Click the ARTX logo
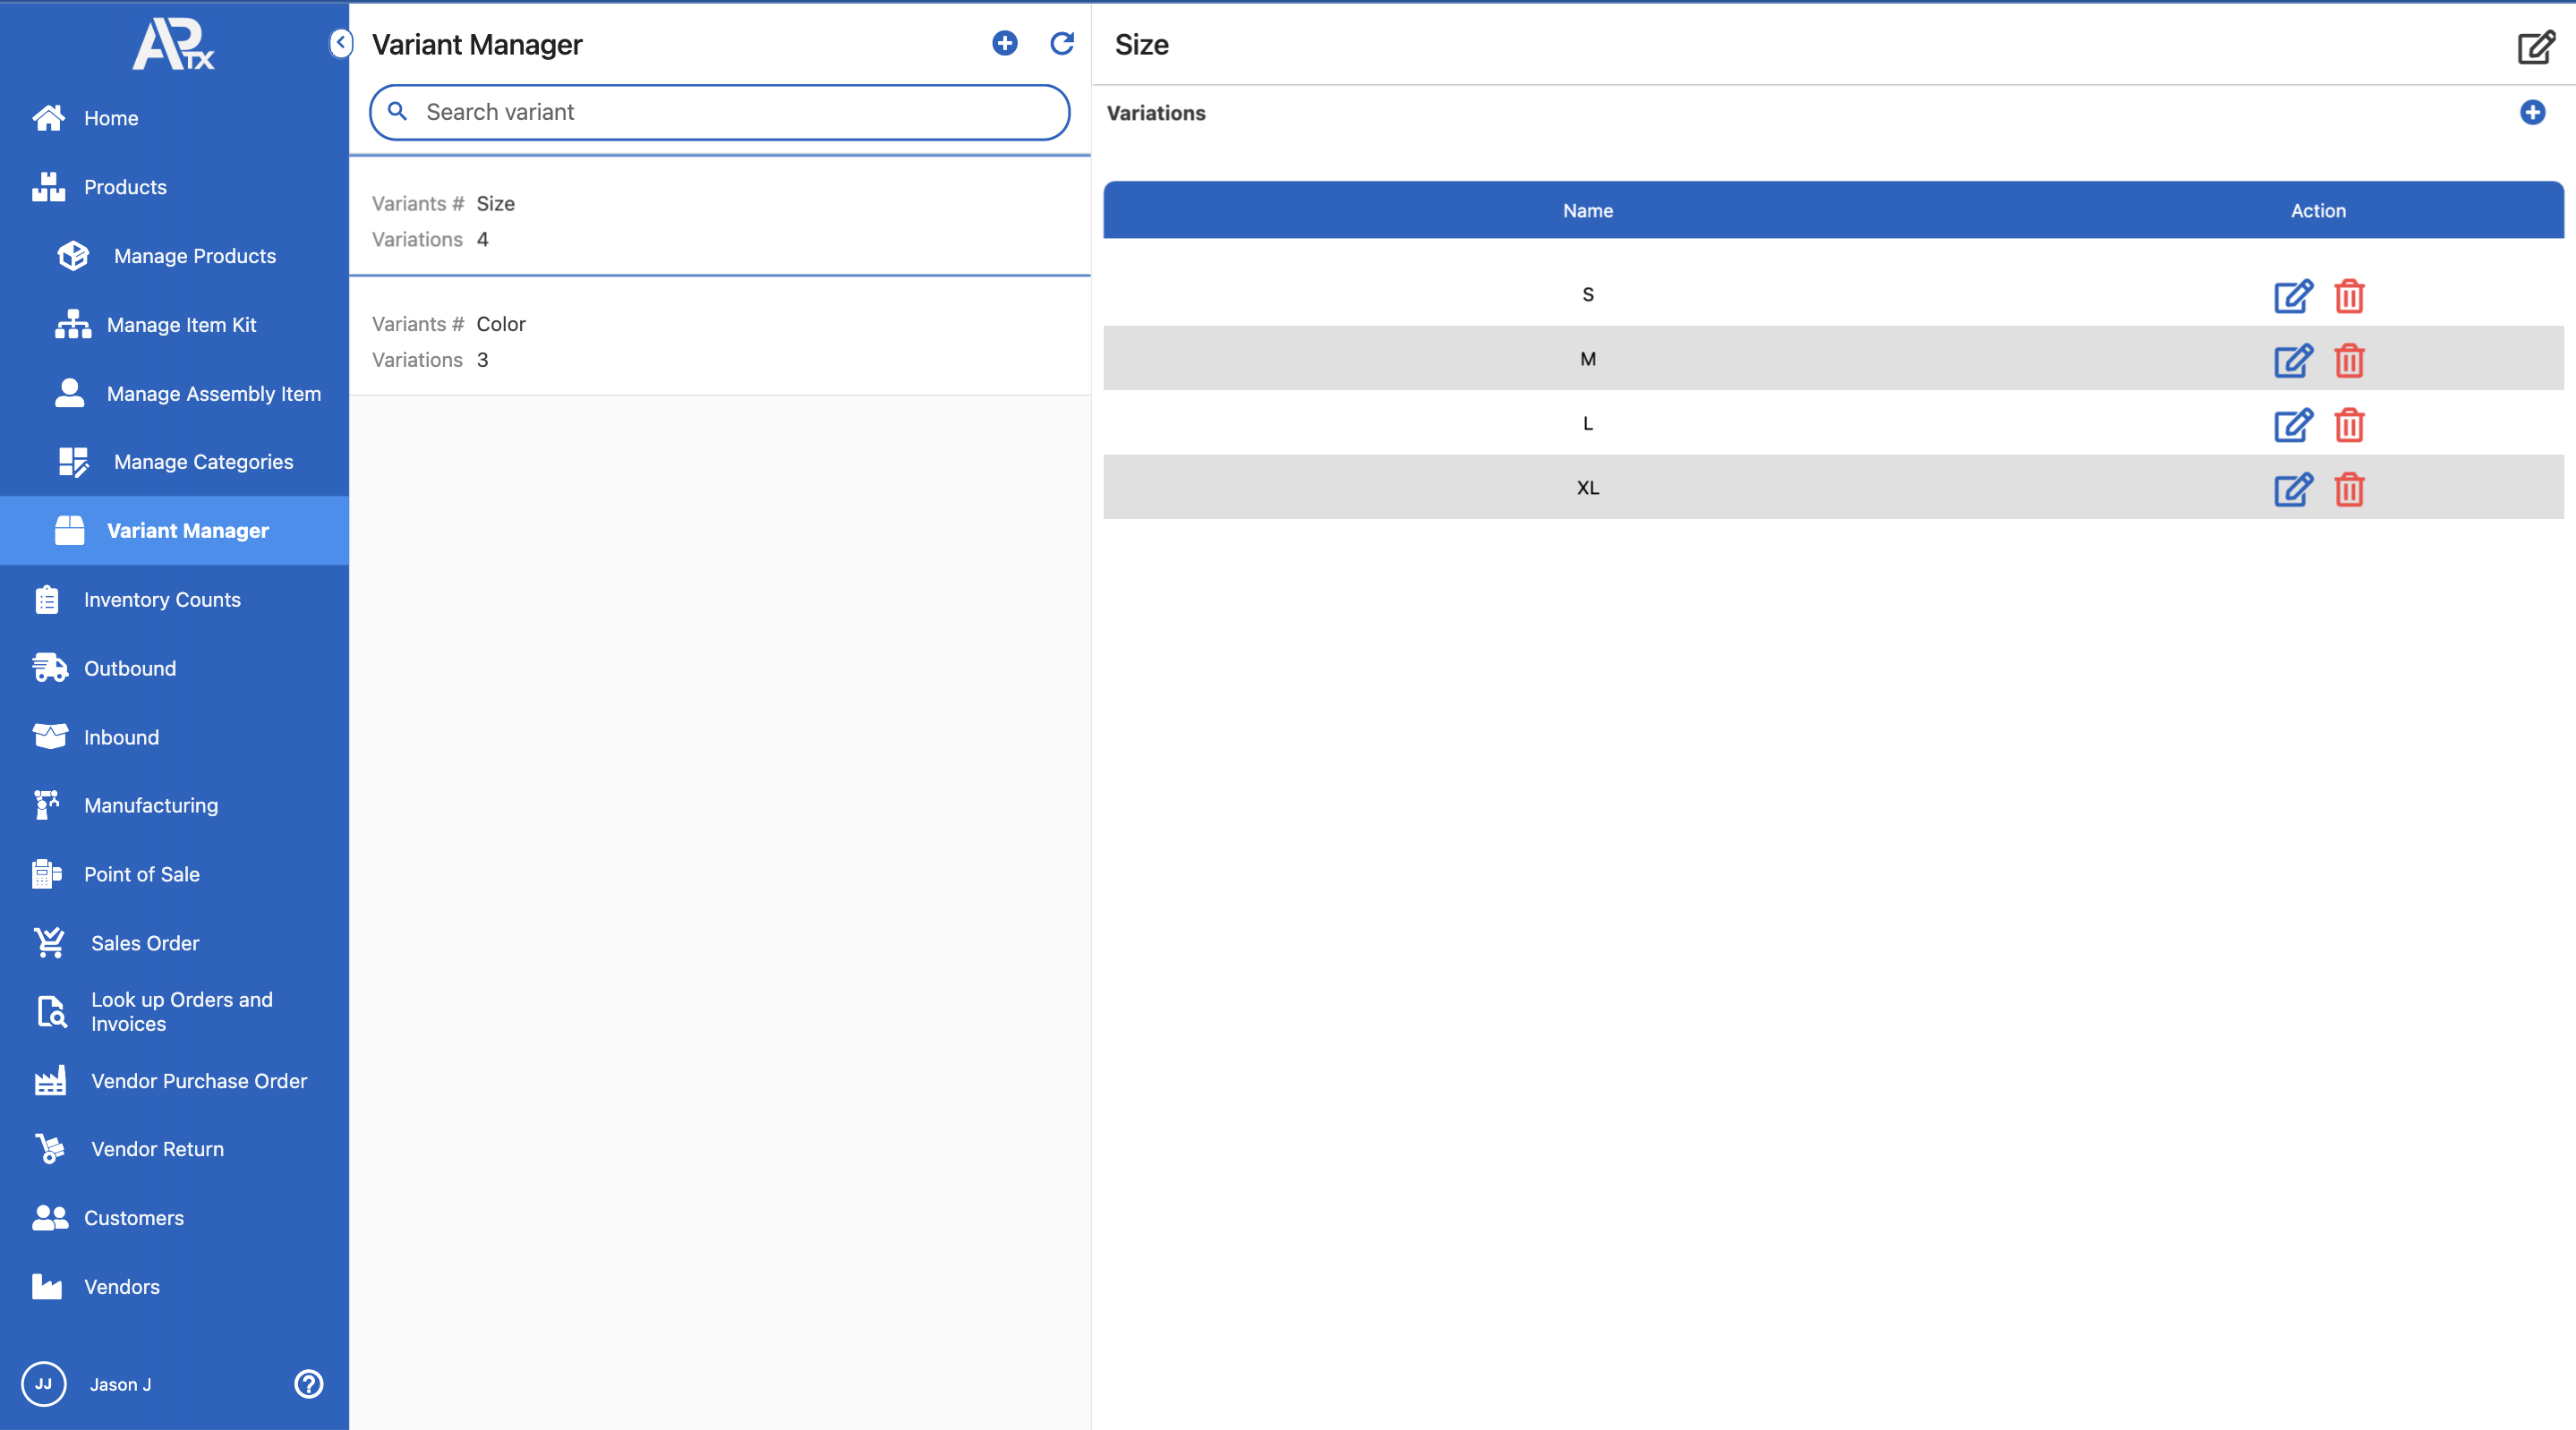Screen dimensions: 2576x1430 click(x=174, y=45)
